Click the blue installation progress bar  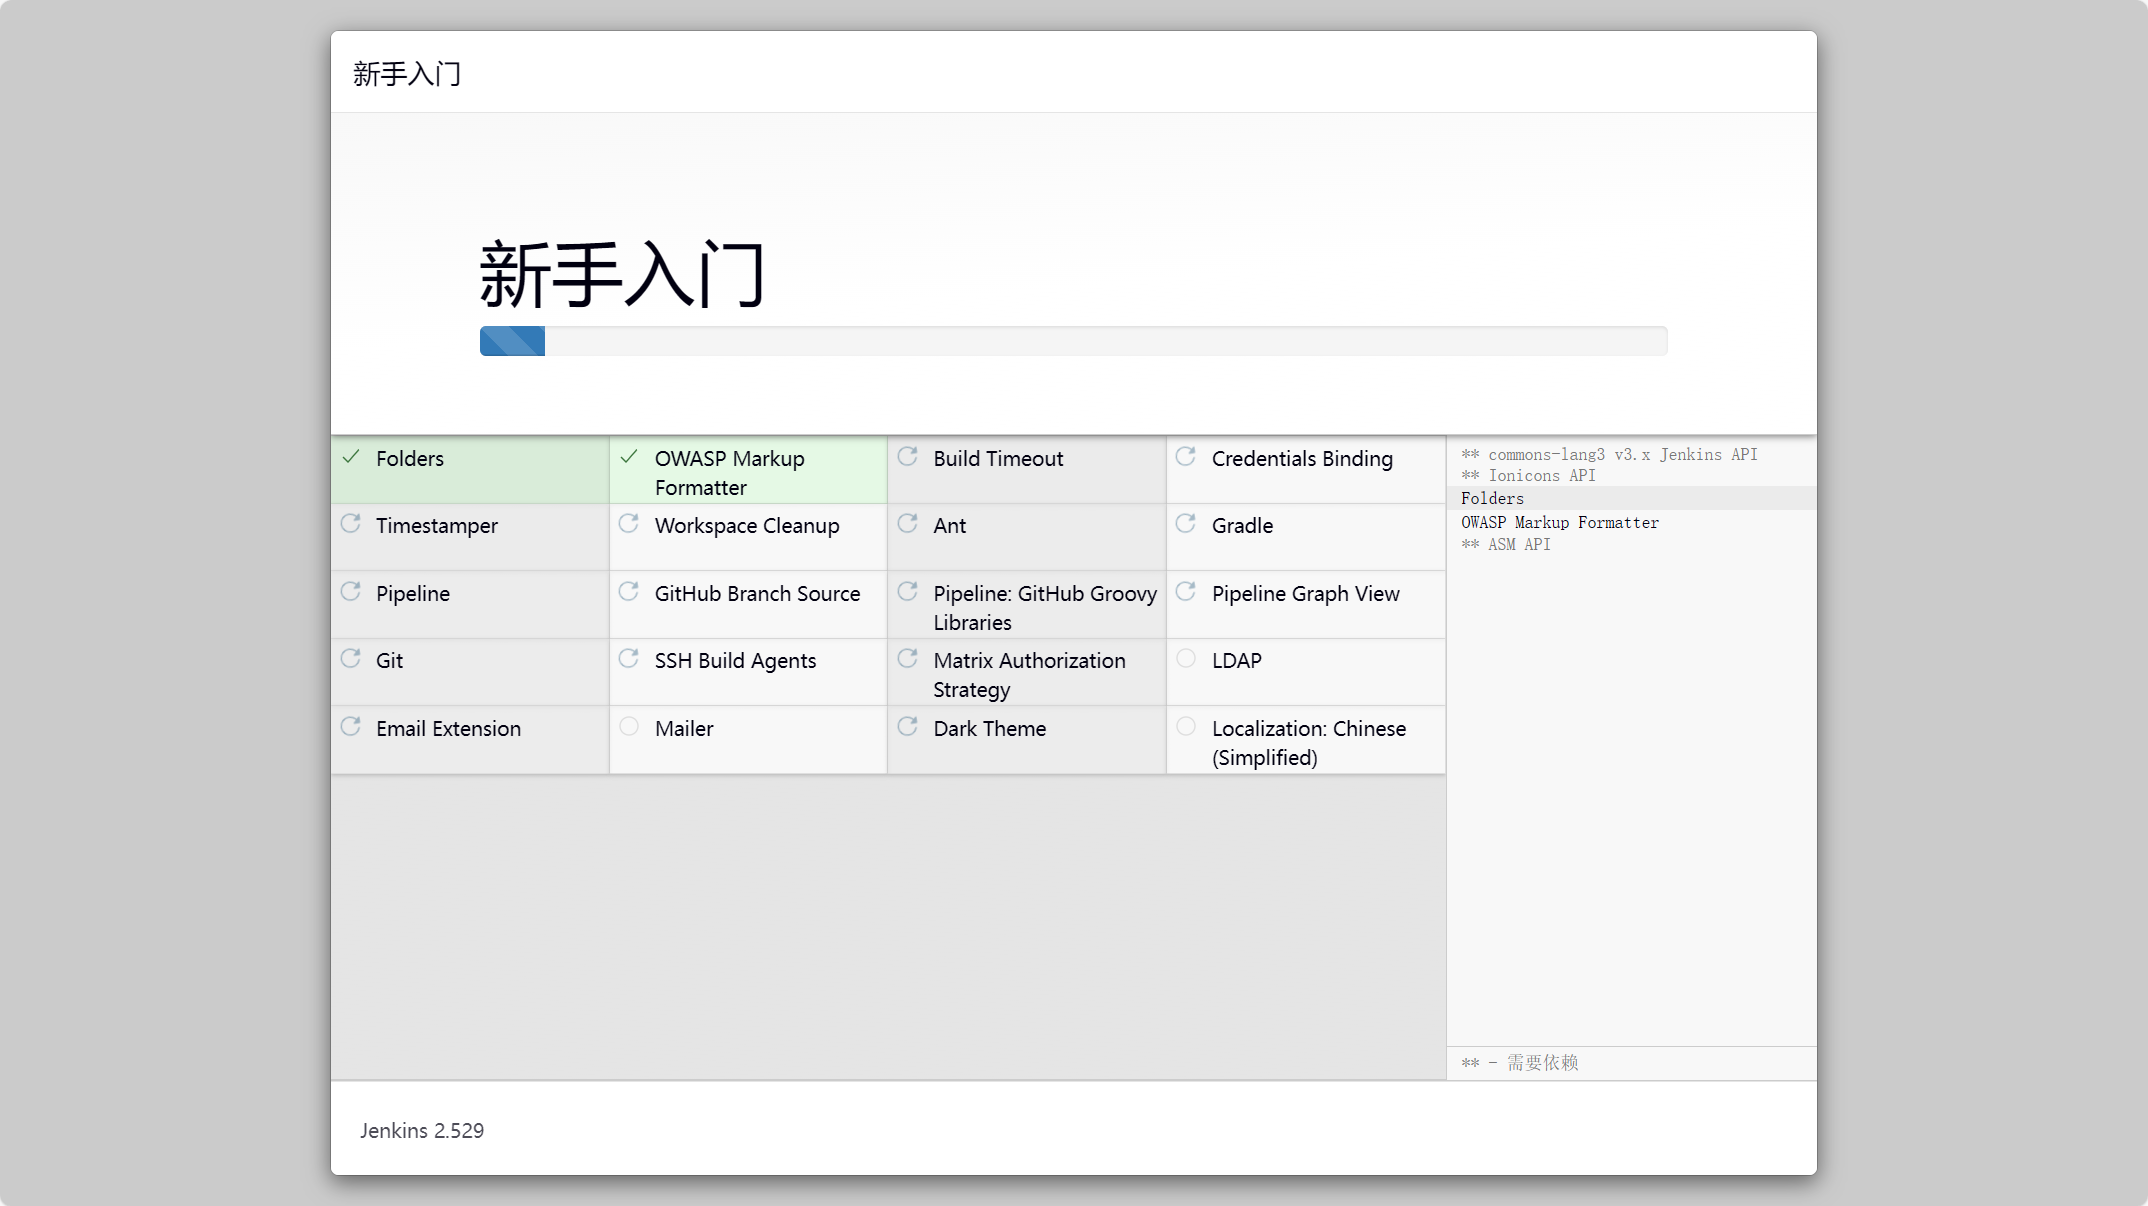[x=512, y=341]
